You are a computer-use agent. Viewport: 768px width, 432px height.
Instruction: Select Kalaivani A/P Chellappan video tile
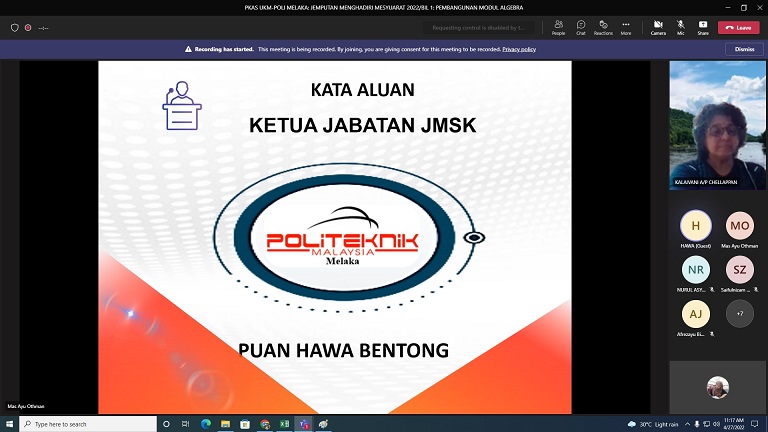click(x=718, y=125)
